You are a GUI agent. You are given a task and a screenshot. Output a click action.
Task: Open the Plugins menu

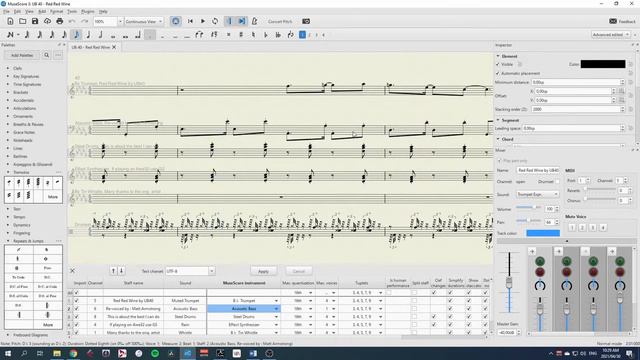pyautogui.click(x=88, y=11)
